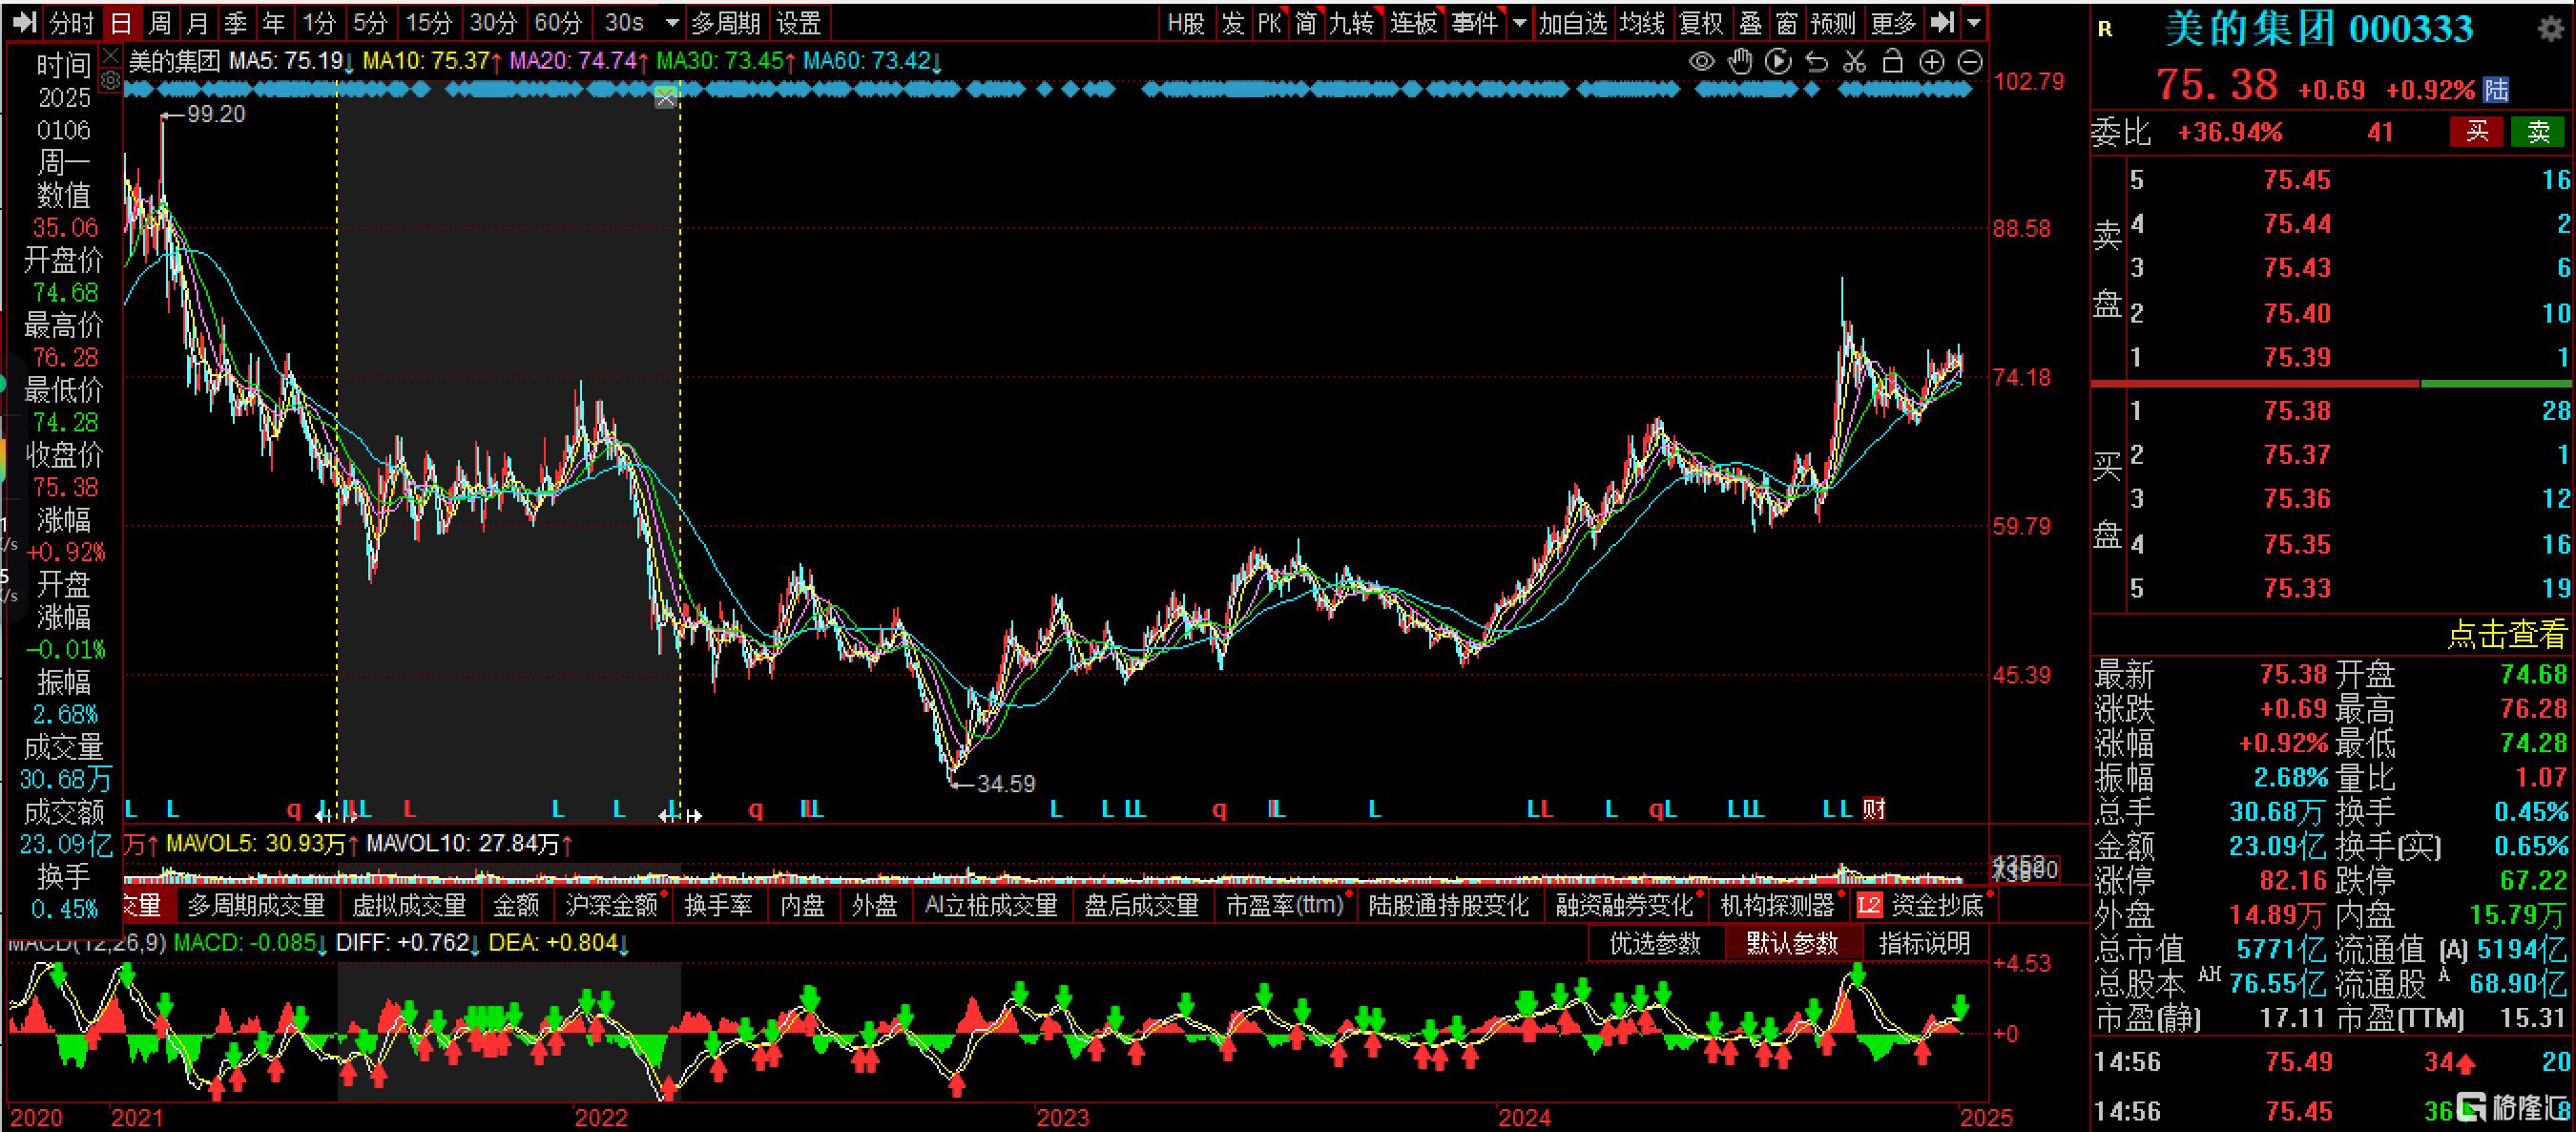Open 点击查看 link
The height and width of the screenshot is (1132, 2576).
tap(2506, 634)
